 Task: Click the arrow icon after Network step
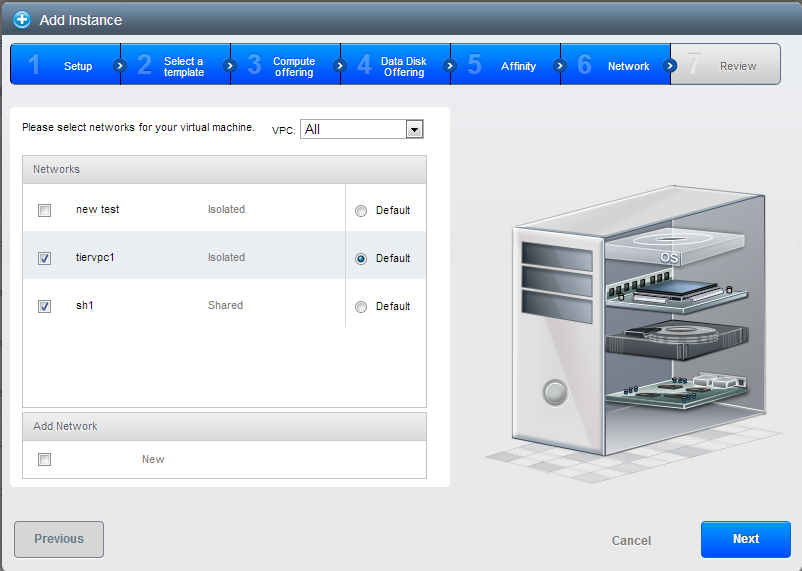click(670, 65)
